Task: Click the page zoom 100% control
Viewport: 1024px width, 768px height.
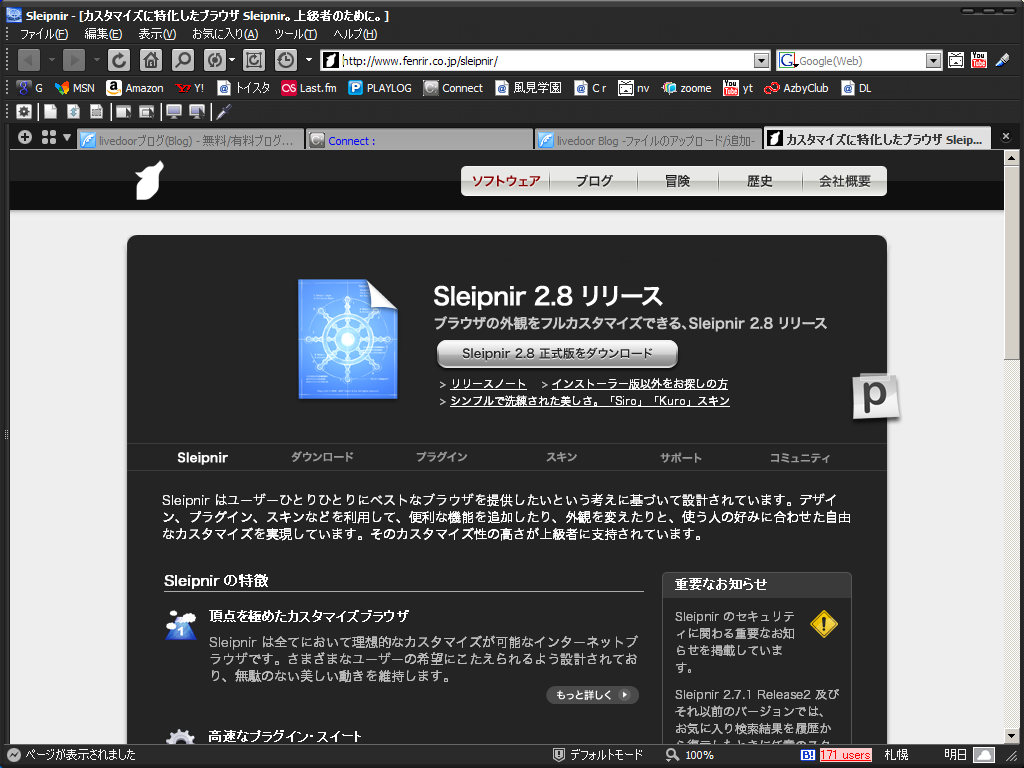Action: (690, 755)
